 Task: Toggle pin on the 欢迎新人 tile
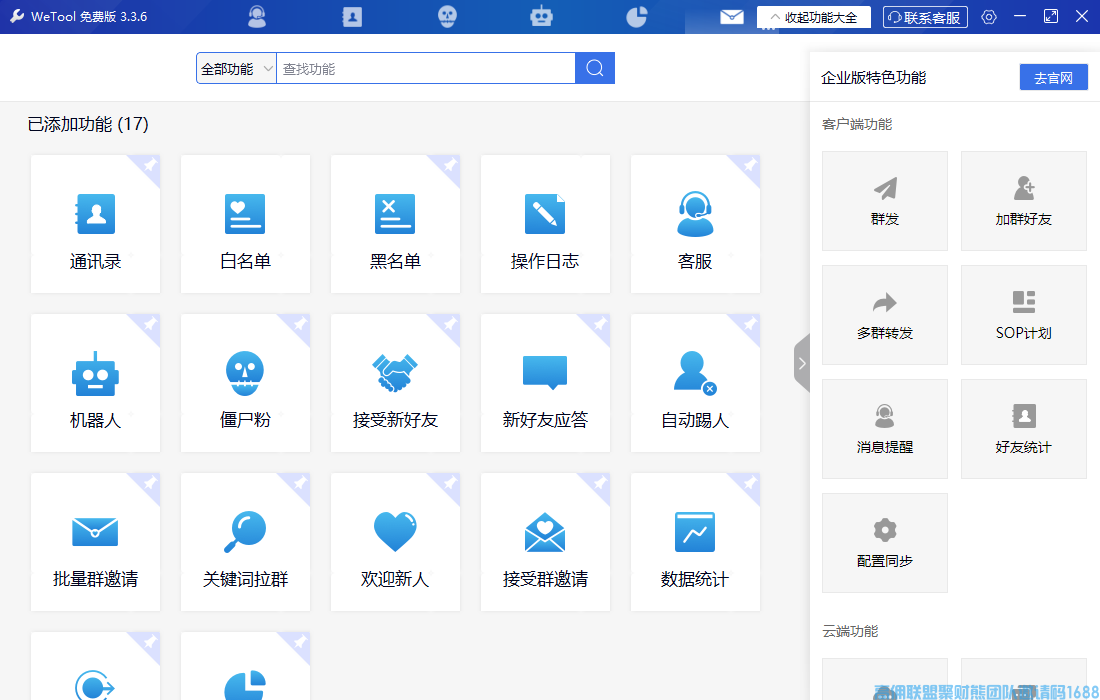click(449, 483)
